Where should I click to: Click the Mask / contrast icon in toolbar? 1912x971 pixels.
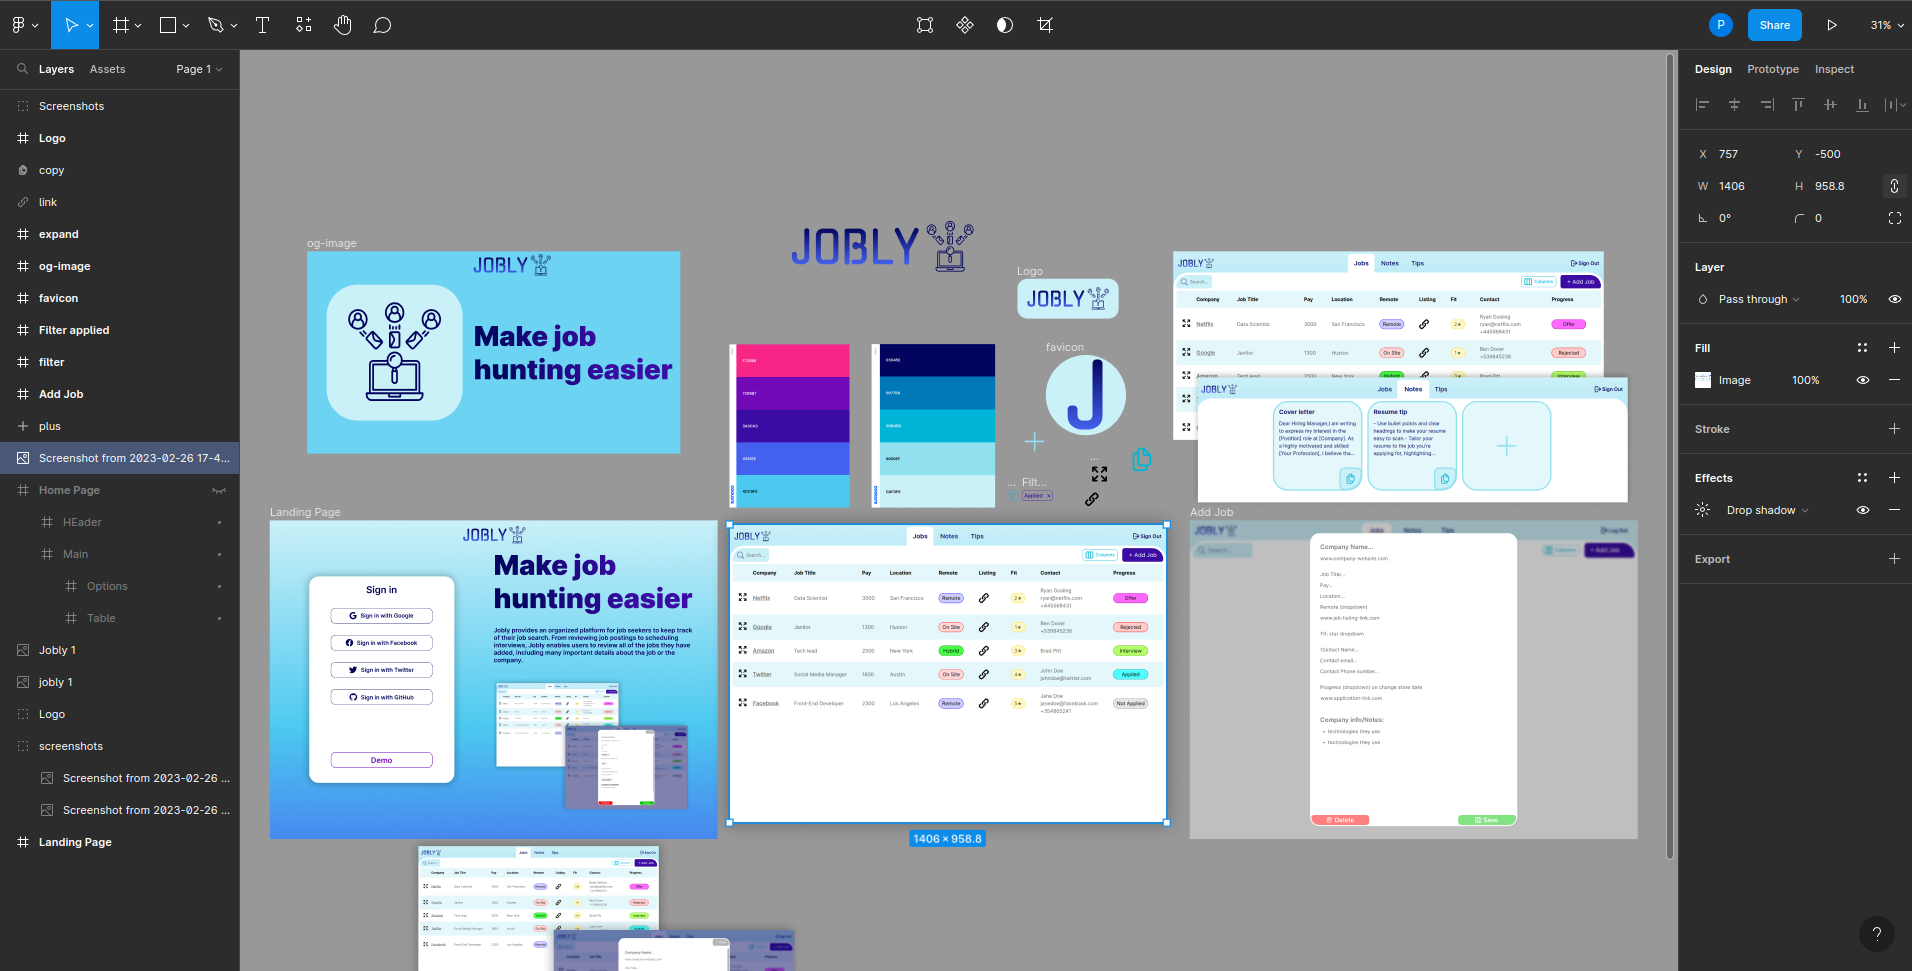1005,25
